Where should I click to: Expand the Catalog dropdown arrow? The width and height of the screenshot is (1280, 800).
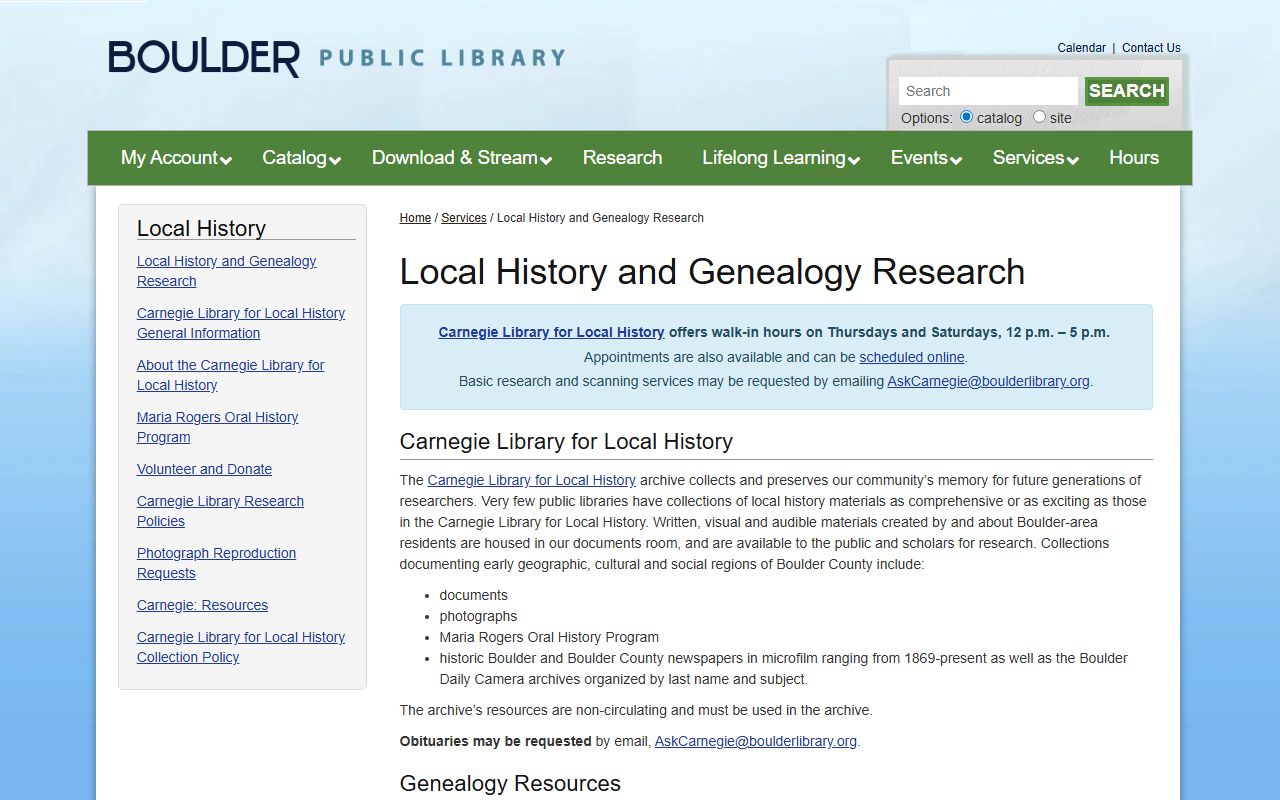pos(335,160)
